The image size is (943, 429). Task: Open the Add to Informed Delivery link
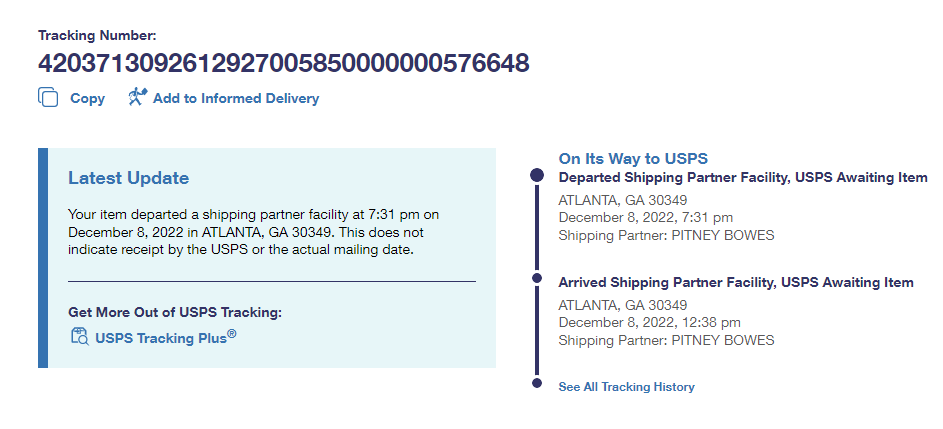[236, 98]
